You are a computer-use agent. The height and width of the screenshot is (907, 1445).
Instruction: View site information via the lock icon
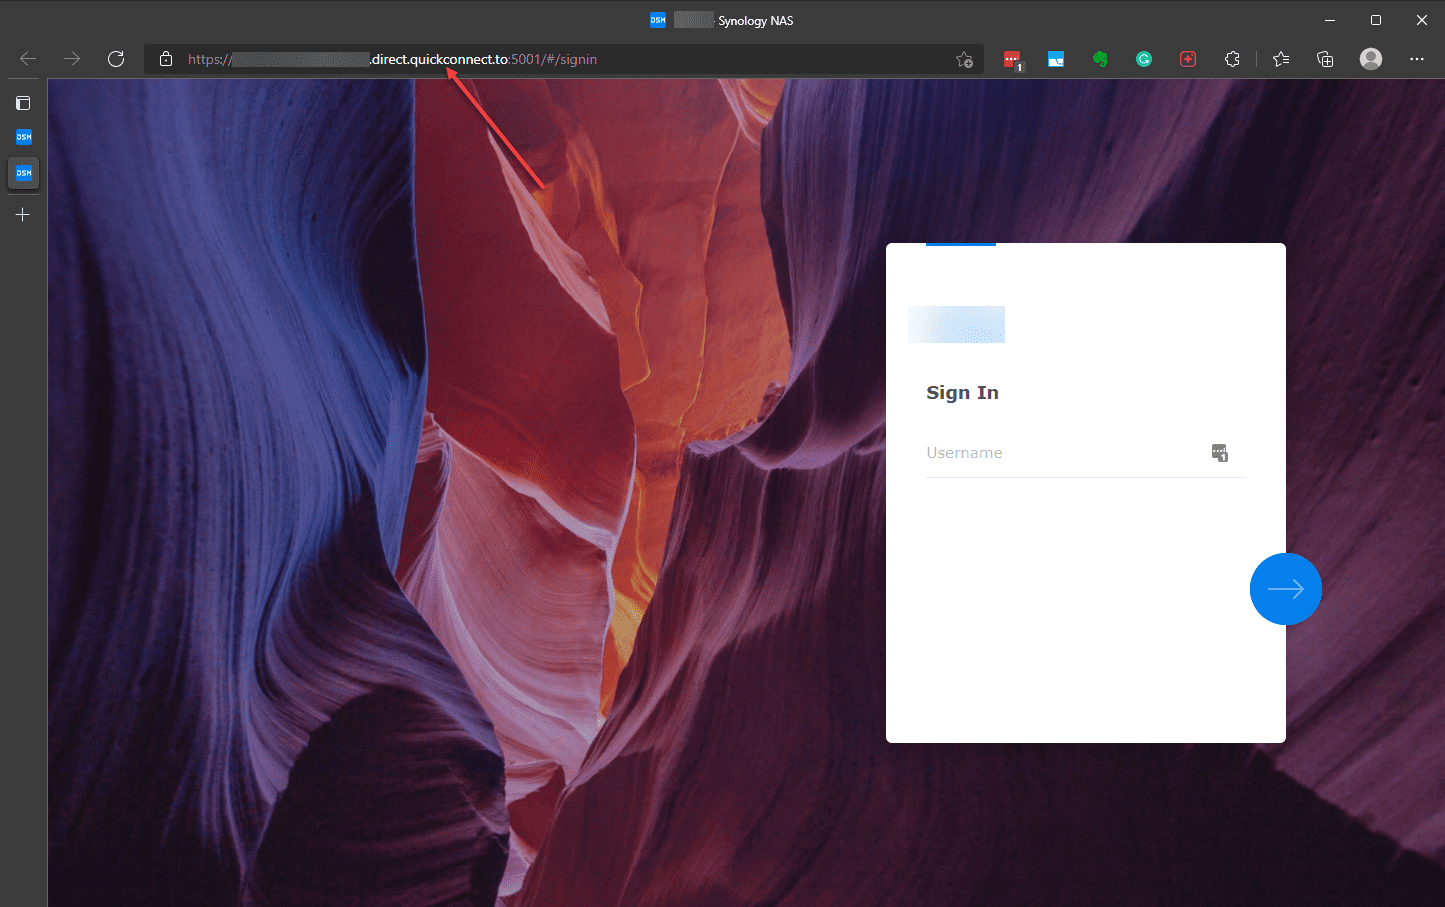[x=166, y=59]
